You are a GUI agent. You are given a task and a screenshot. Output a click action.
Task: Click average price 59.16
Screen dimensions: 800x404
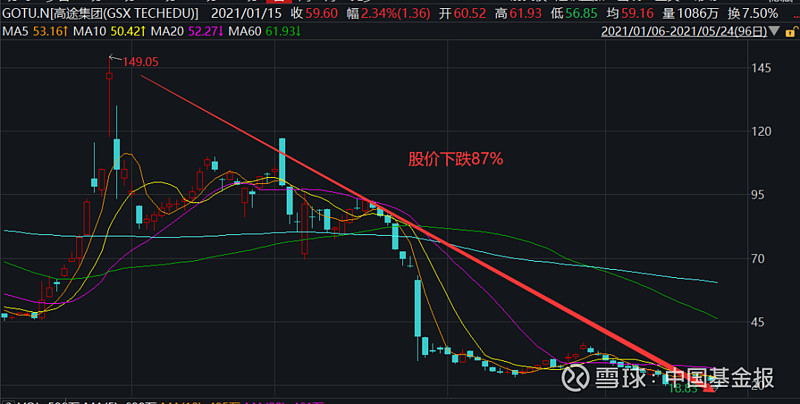637,13
